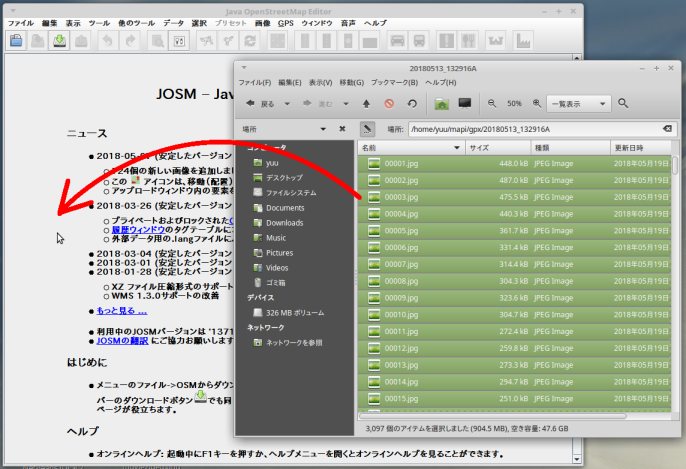Open JOSM window menu arrow in title bar
Viewport: 686px width, 469px height.
pyautogui.click(x=13, y=10)
